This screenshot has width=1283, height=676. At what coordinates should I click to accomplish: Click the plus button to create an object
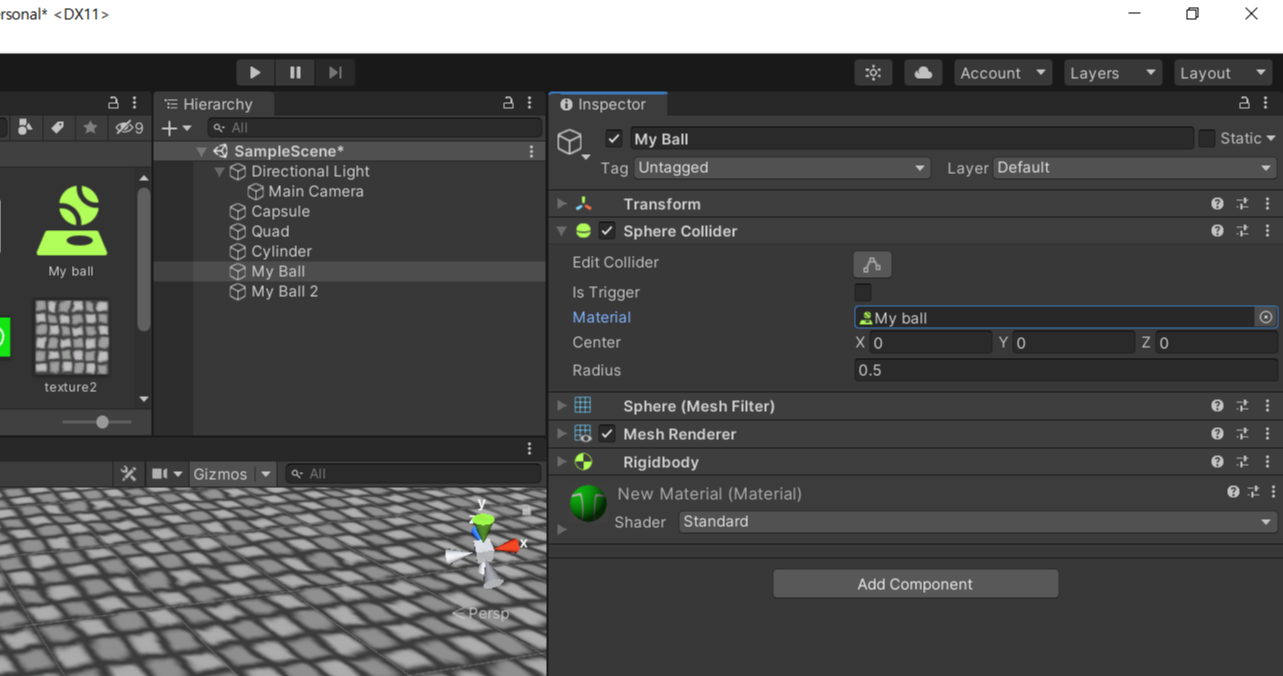[x=176, y=128]
